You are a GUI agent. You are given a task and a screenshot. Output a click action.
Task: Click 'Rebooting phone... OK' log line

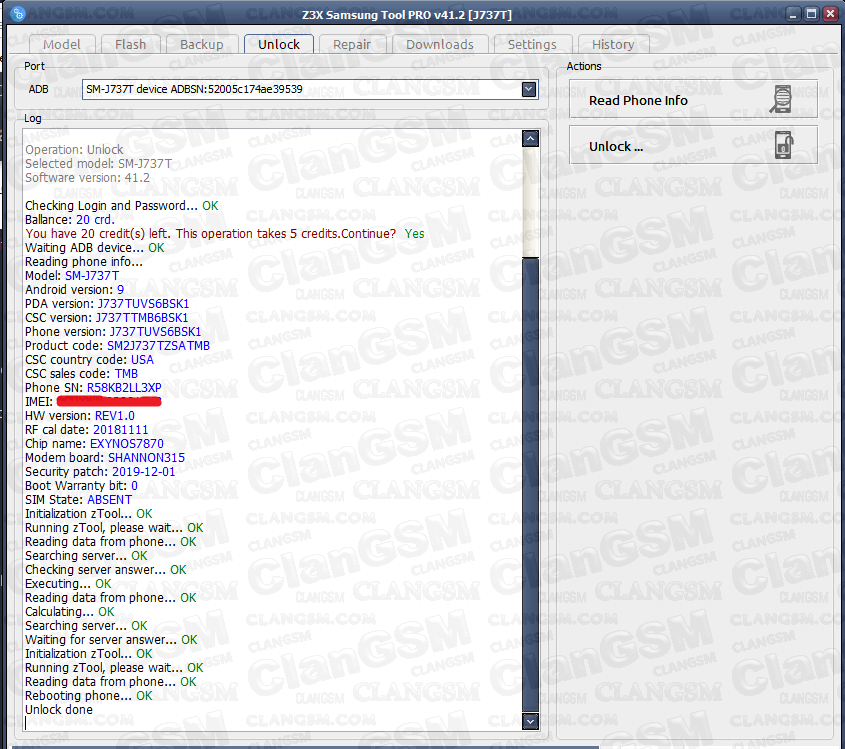[88, 696]
